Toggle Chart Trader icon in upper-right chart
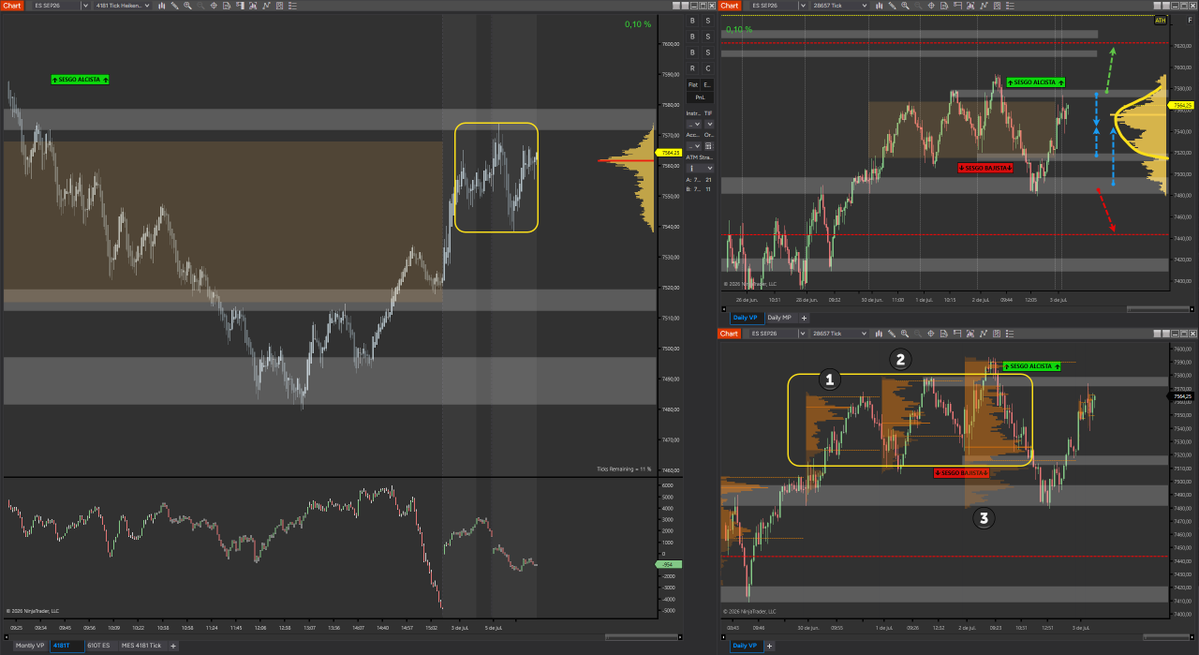Viewport: 1199px width, 655px height. tap(957, 5)
